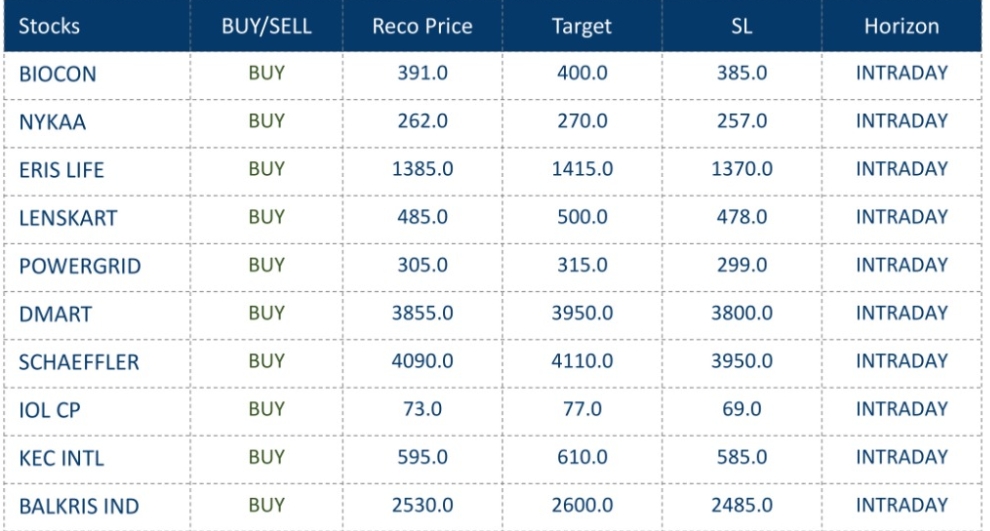Click the NYKAA stock name

(x=49, y=123)
